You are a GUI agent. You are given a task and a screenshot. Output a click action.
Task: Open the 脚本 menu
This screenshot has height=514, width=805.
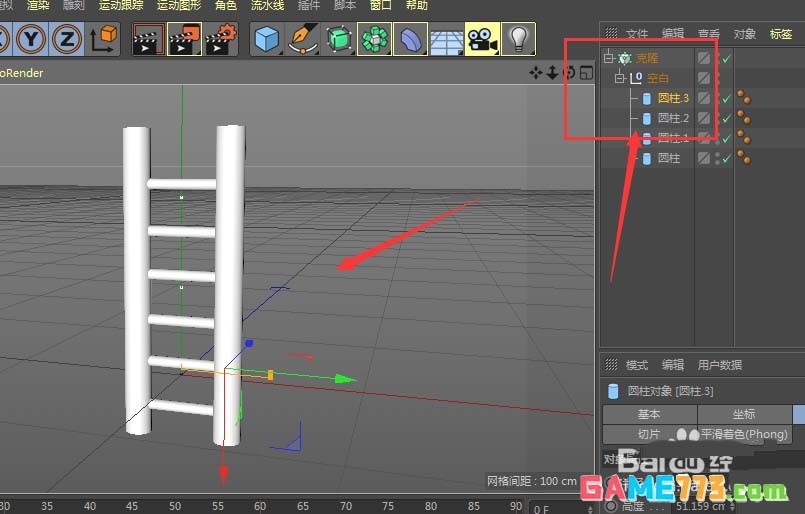344,5
